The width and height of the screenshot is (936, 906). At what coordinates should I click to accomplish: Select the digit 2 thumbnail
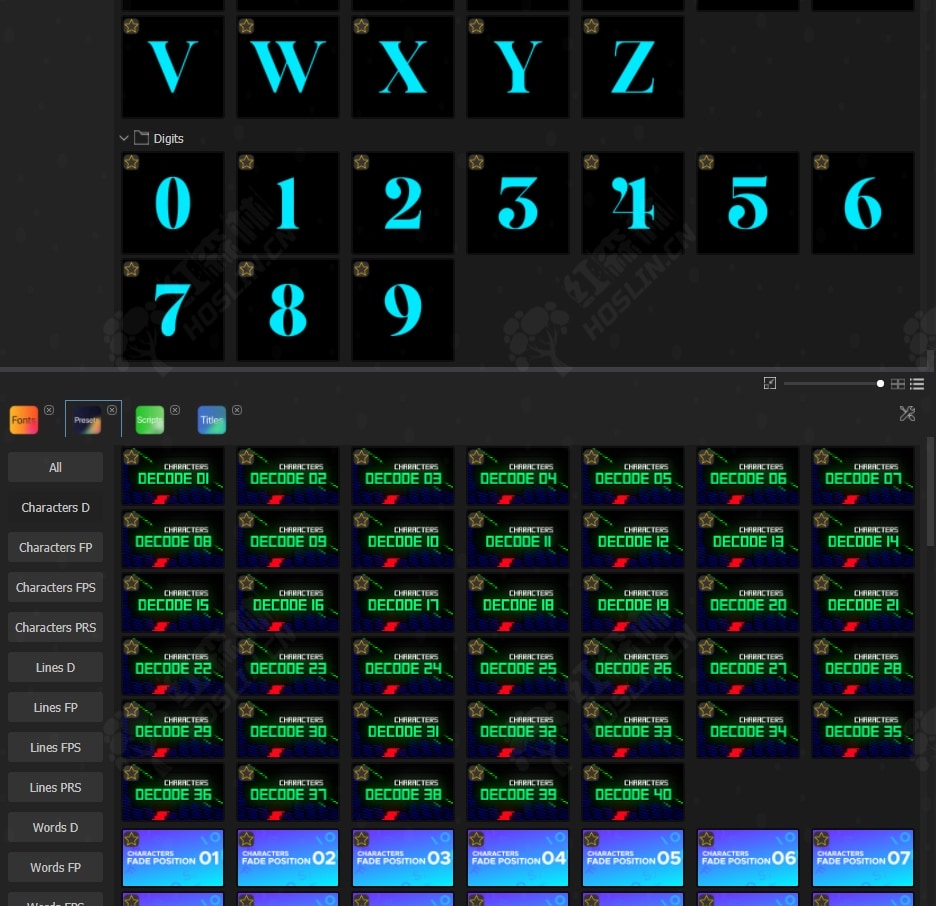click(403, 203)
